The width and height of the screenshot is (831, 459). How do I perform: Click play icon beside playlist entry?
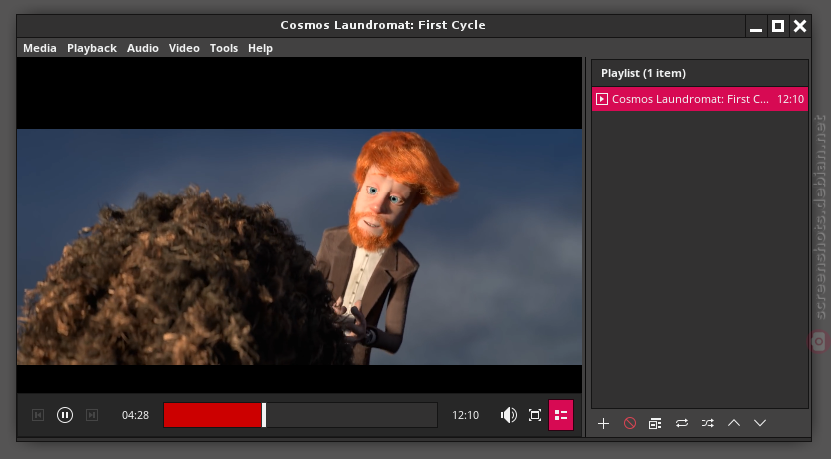(x=602, y=99)
